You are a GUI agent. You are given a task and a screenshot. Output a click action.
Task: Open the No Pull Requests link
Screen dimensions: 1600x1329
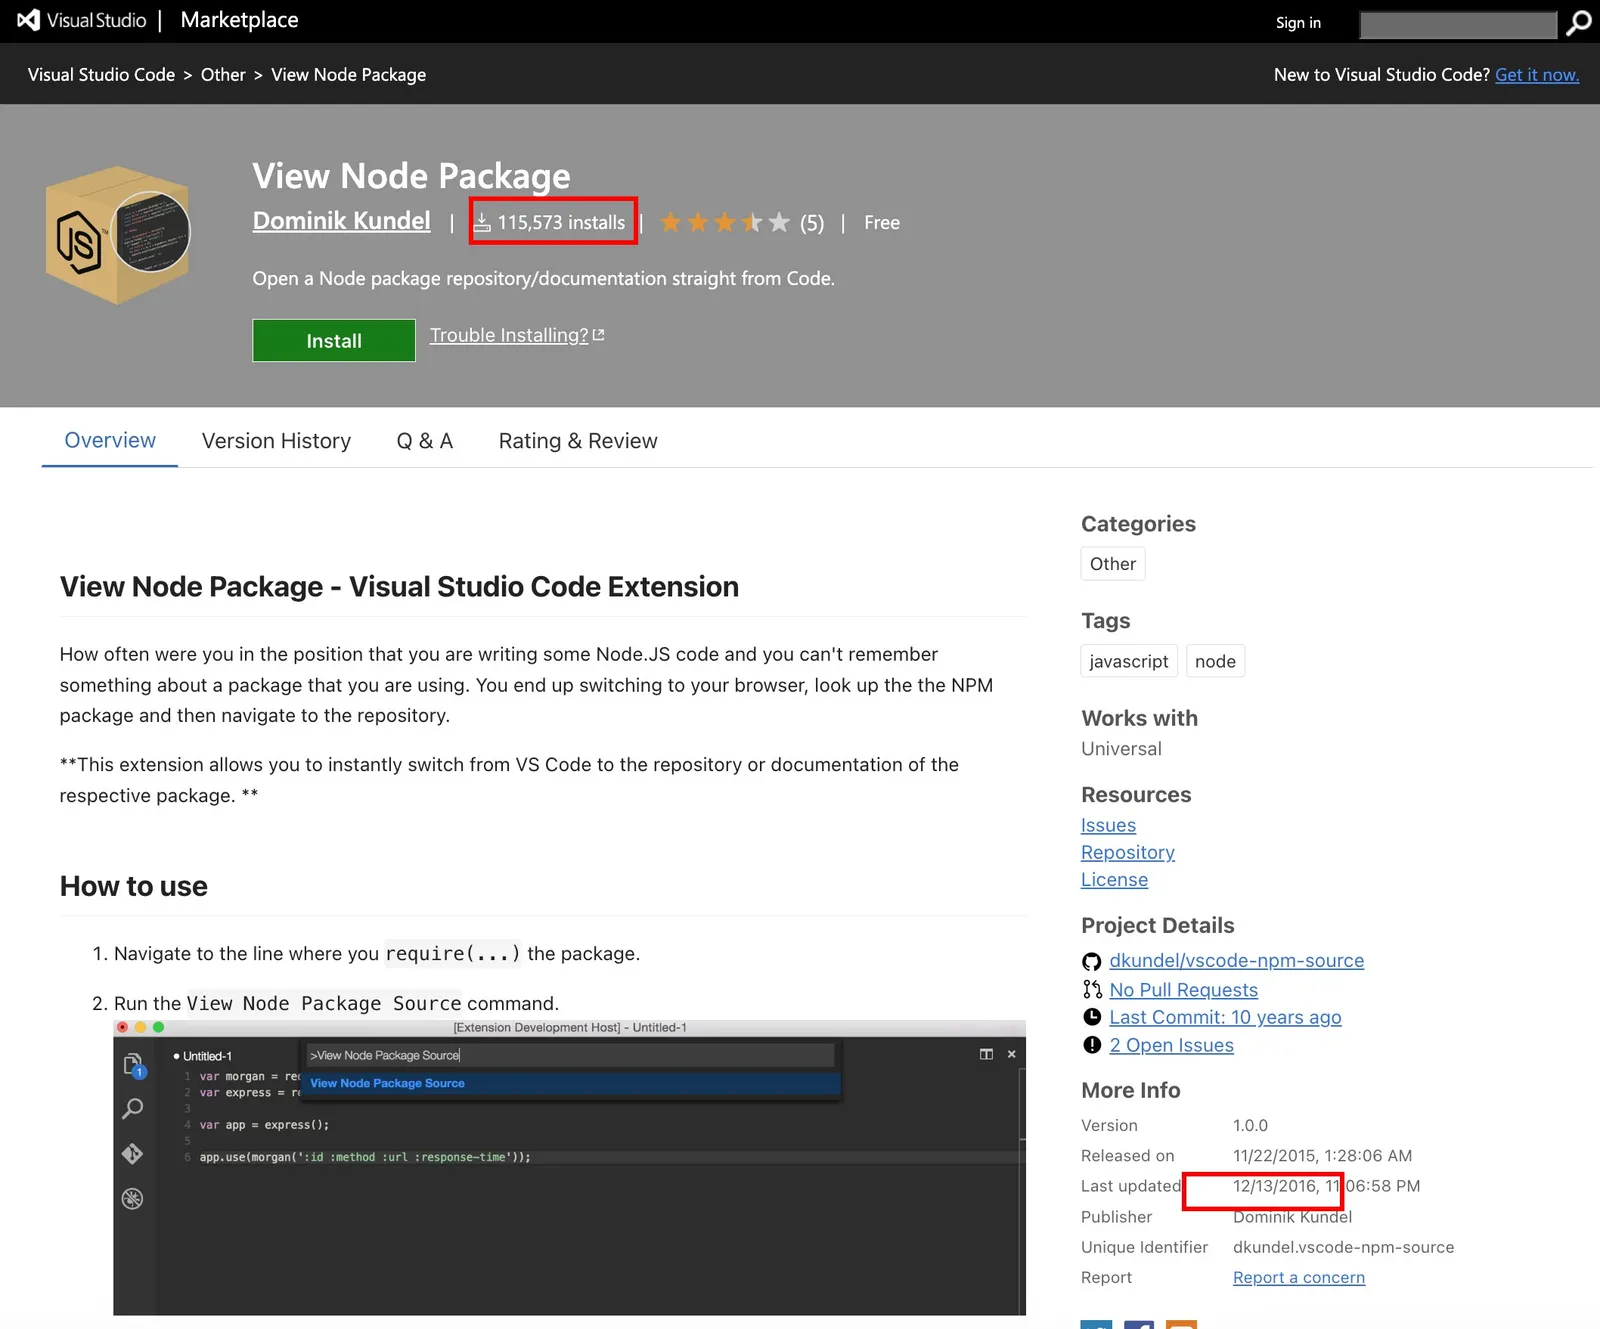[1183, 990]
